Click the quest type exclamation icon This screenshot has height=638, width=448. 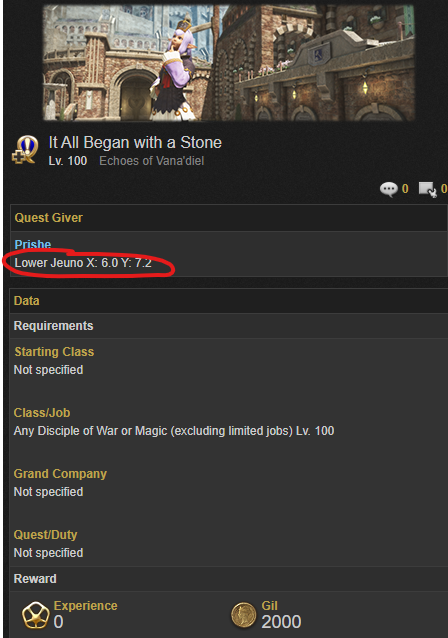pyautogui.click(x=25, y=150)
